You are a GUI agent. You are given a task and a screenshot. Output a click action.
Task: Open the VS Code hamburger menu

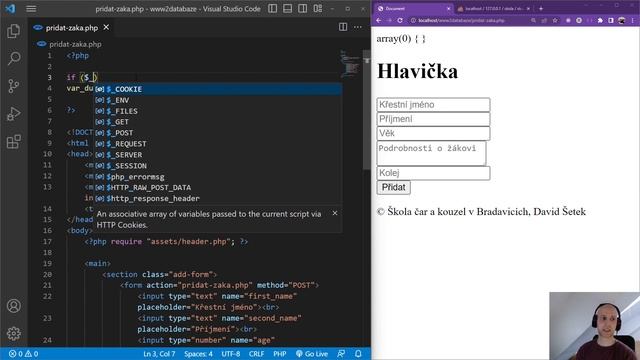pyautogui.click(x=31, y=9)
